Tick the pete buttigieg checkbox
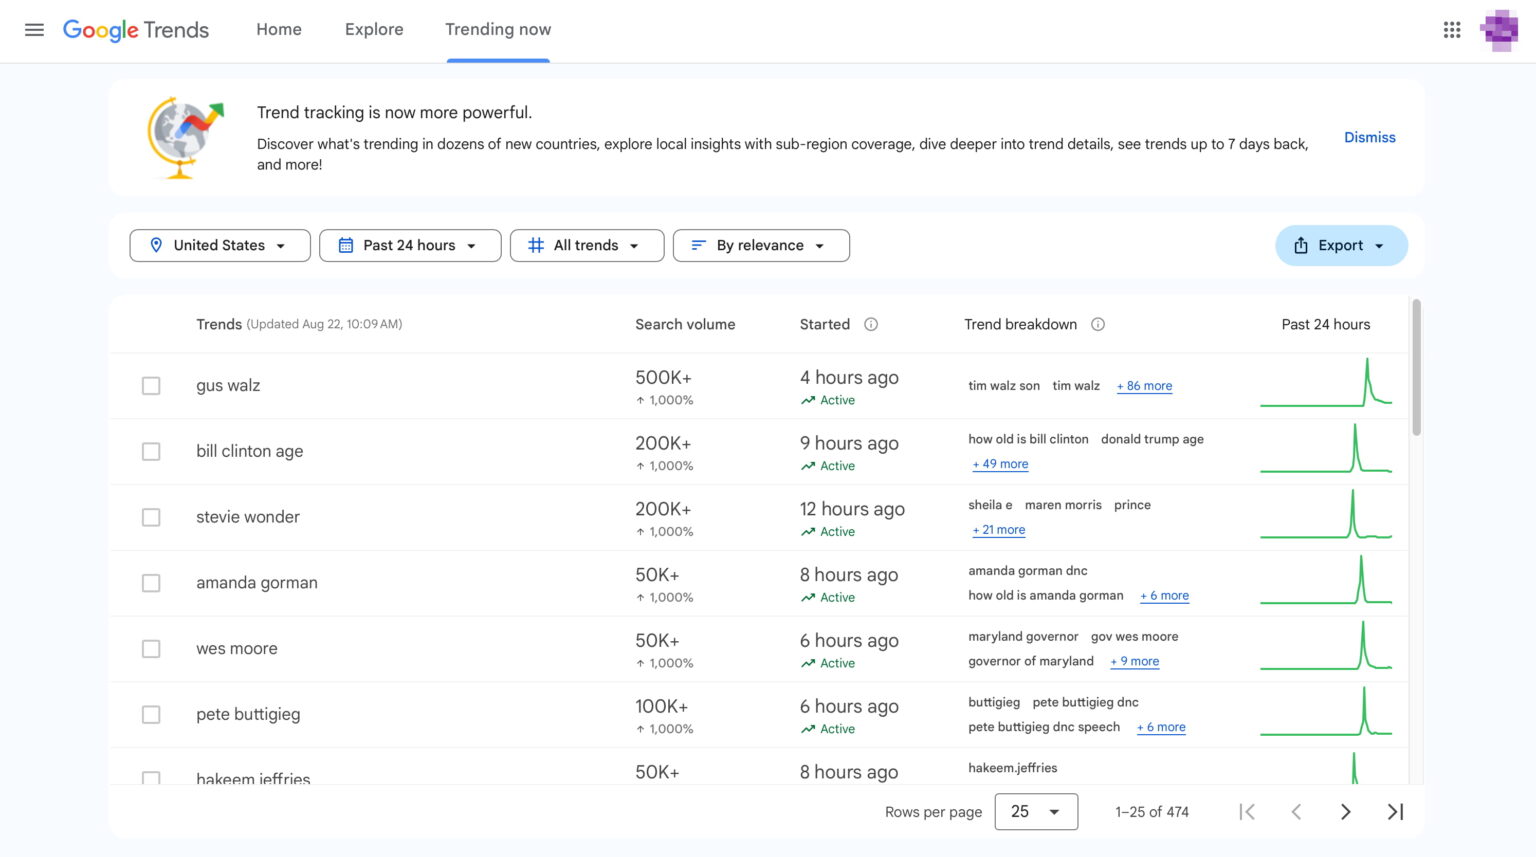Viewport: 1536px width, 857px height. (151, 715)
